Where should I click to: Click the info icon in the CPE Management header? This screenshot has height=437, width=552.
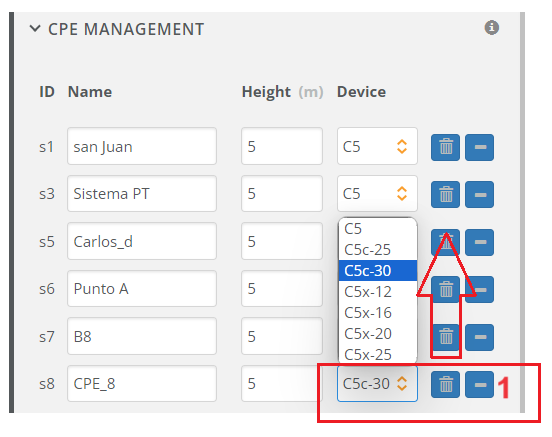(491, 27)
